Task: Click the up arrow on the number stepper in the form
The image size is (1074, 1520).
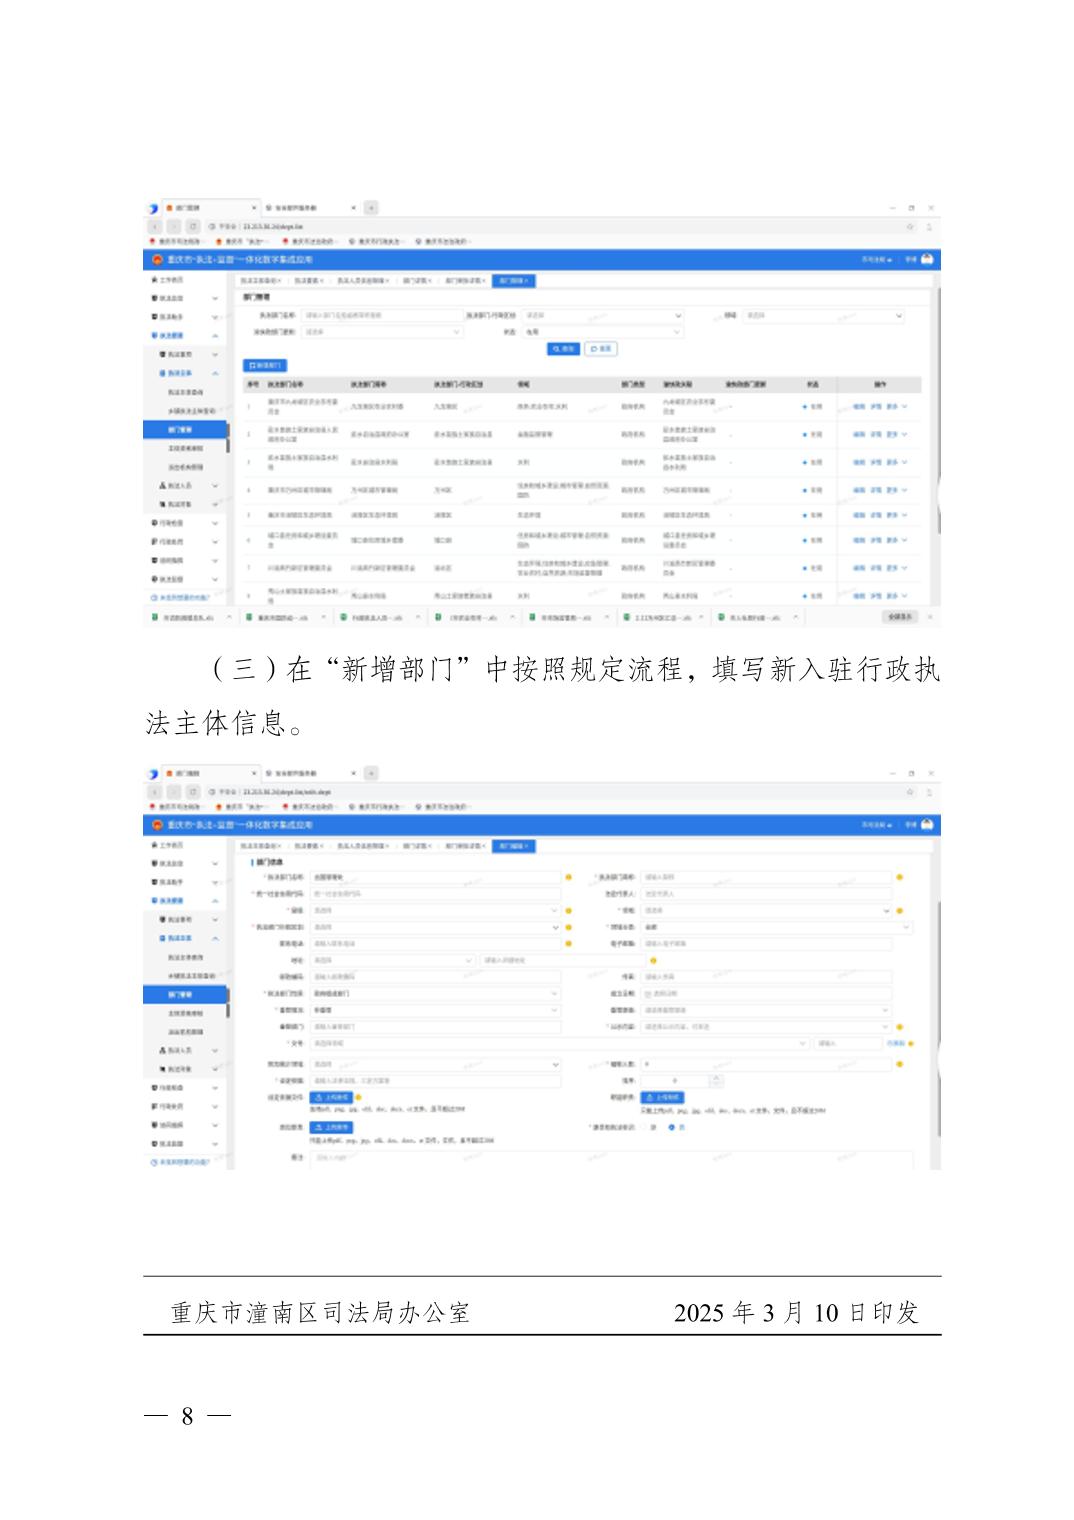Action: (x=715, y=1077)
